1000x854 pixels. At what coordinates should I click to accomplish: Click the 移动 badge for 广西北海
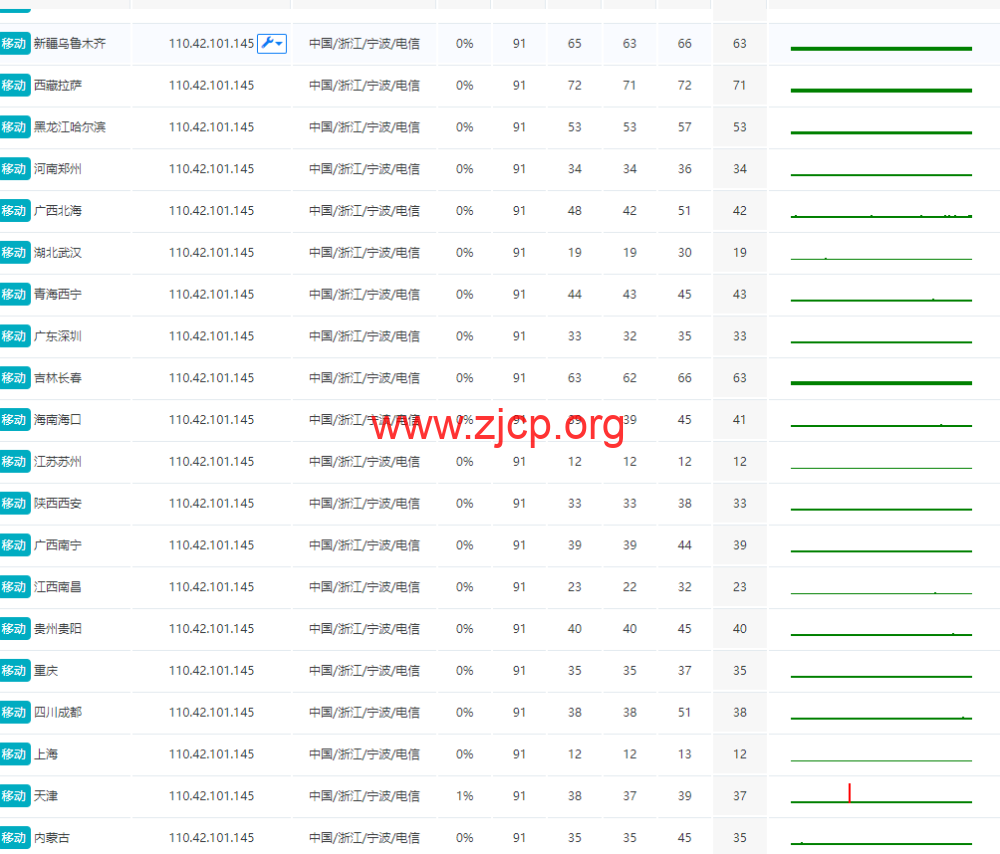pos(14,210)
